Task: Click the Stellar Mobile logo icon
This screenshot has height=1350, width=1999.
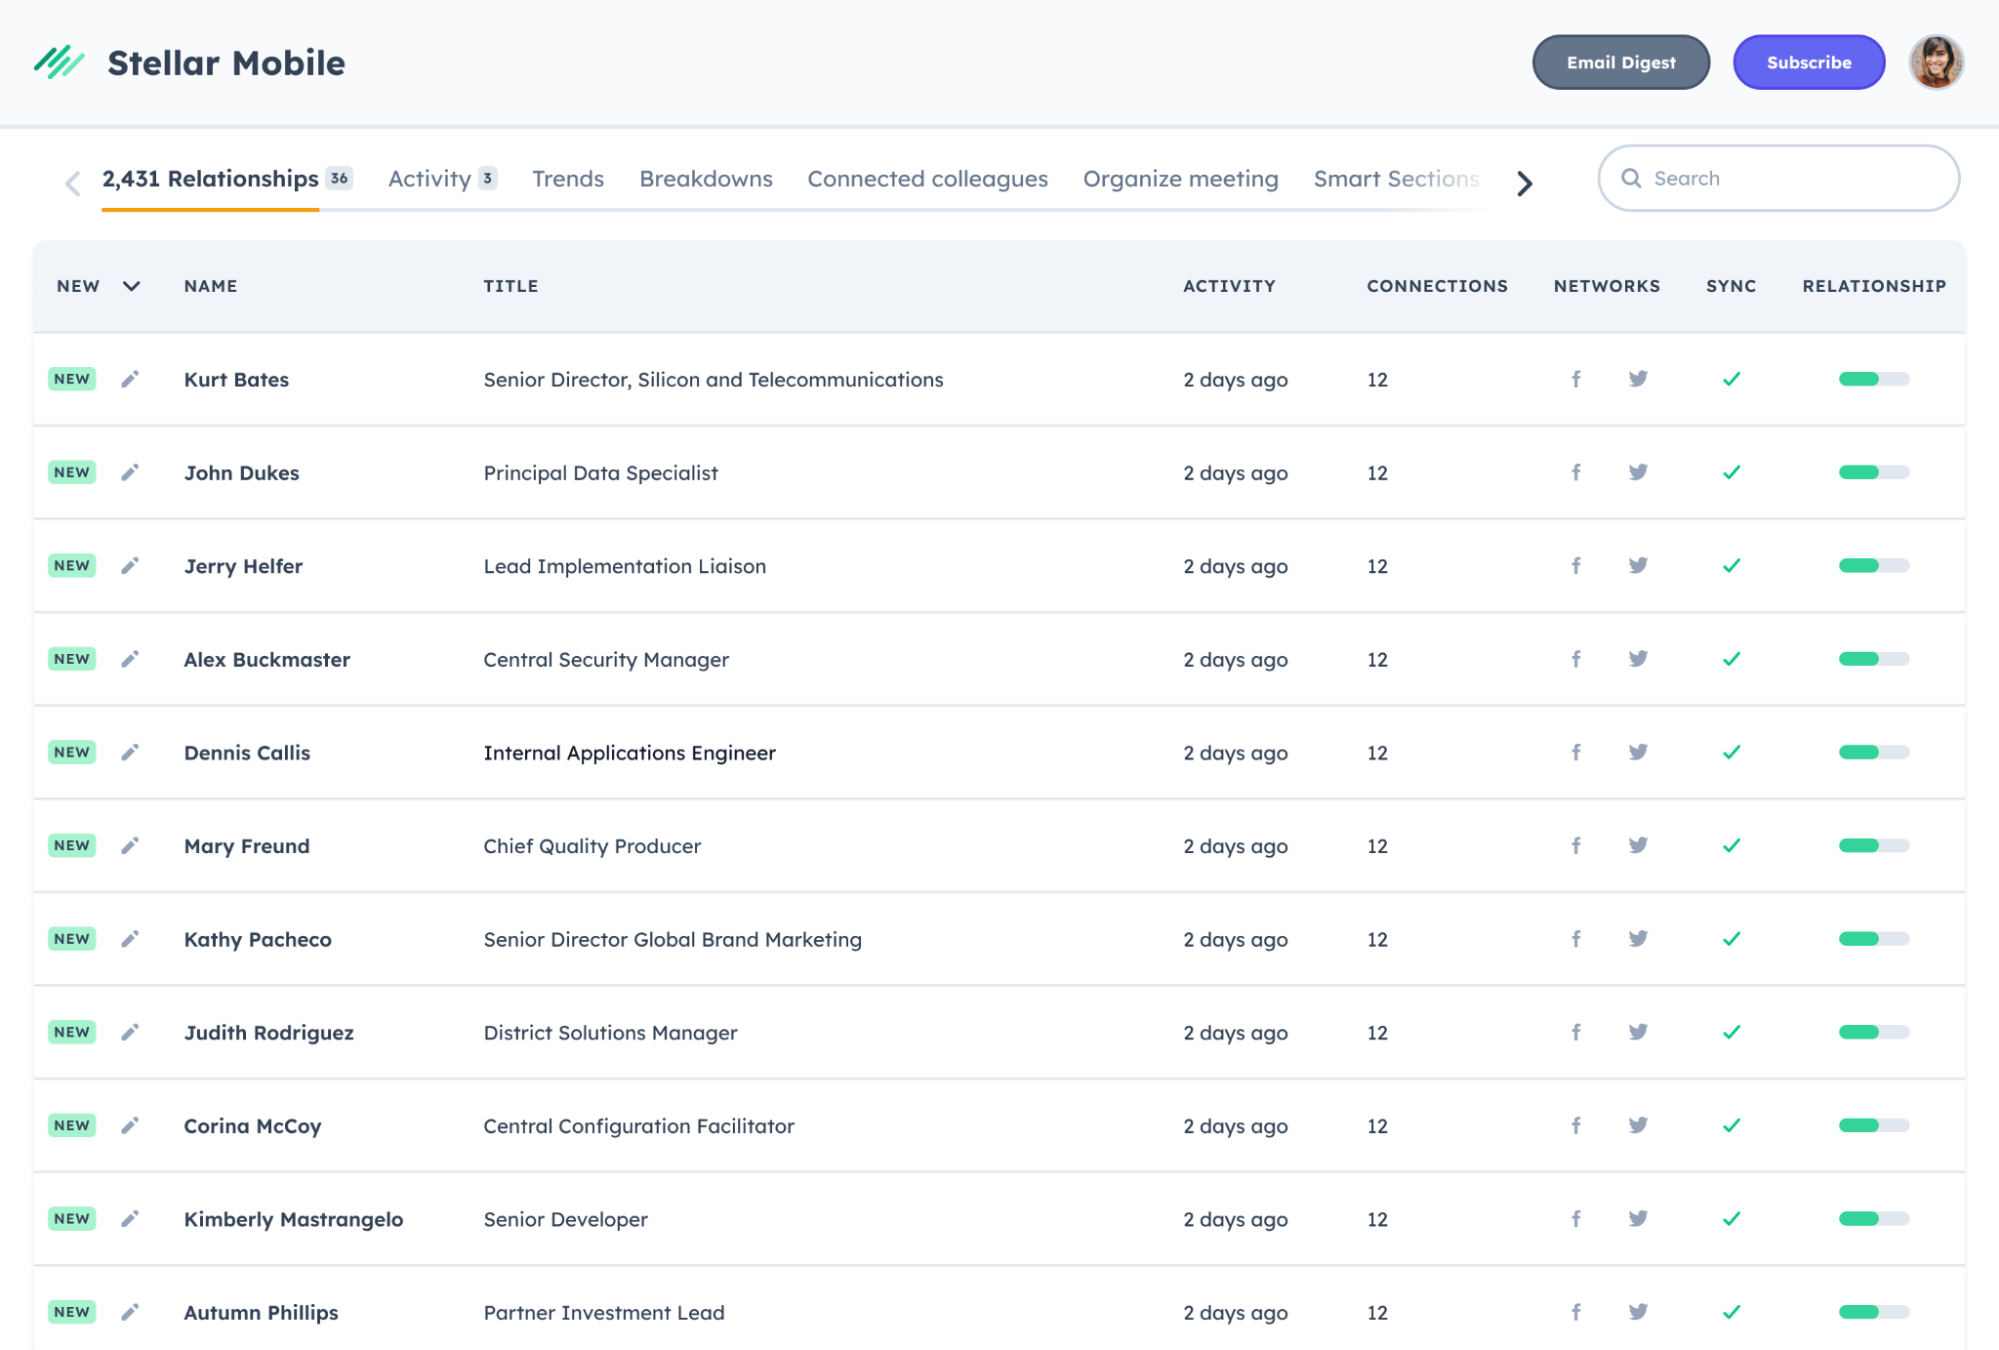Action: [x=60, y=62]
